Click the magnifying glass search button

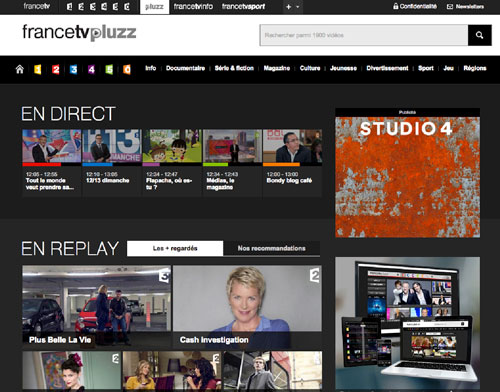480,35
